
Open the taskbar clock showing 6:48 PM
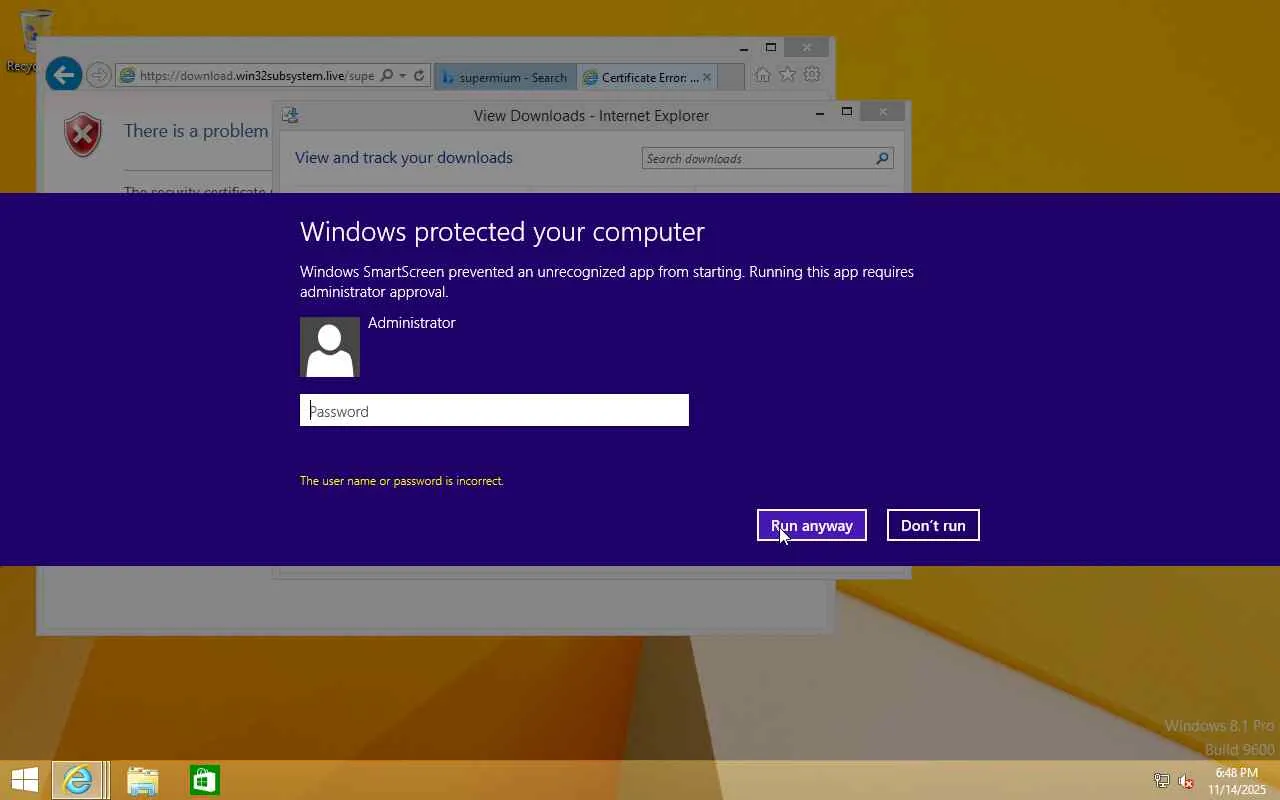[1237, 781]
